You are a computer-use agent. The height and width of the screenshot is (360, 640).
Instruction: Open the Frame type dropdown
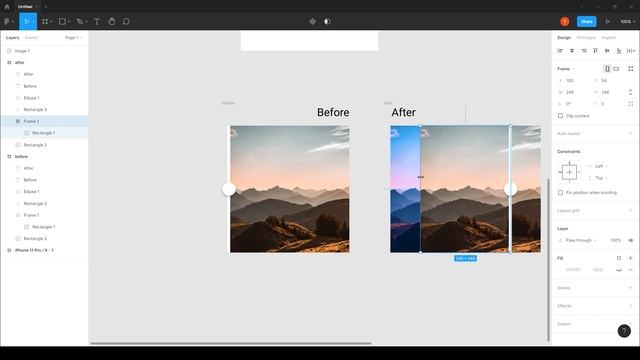pos(566,69)
